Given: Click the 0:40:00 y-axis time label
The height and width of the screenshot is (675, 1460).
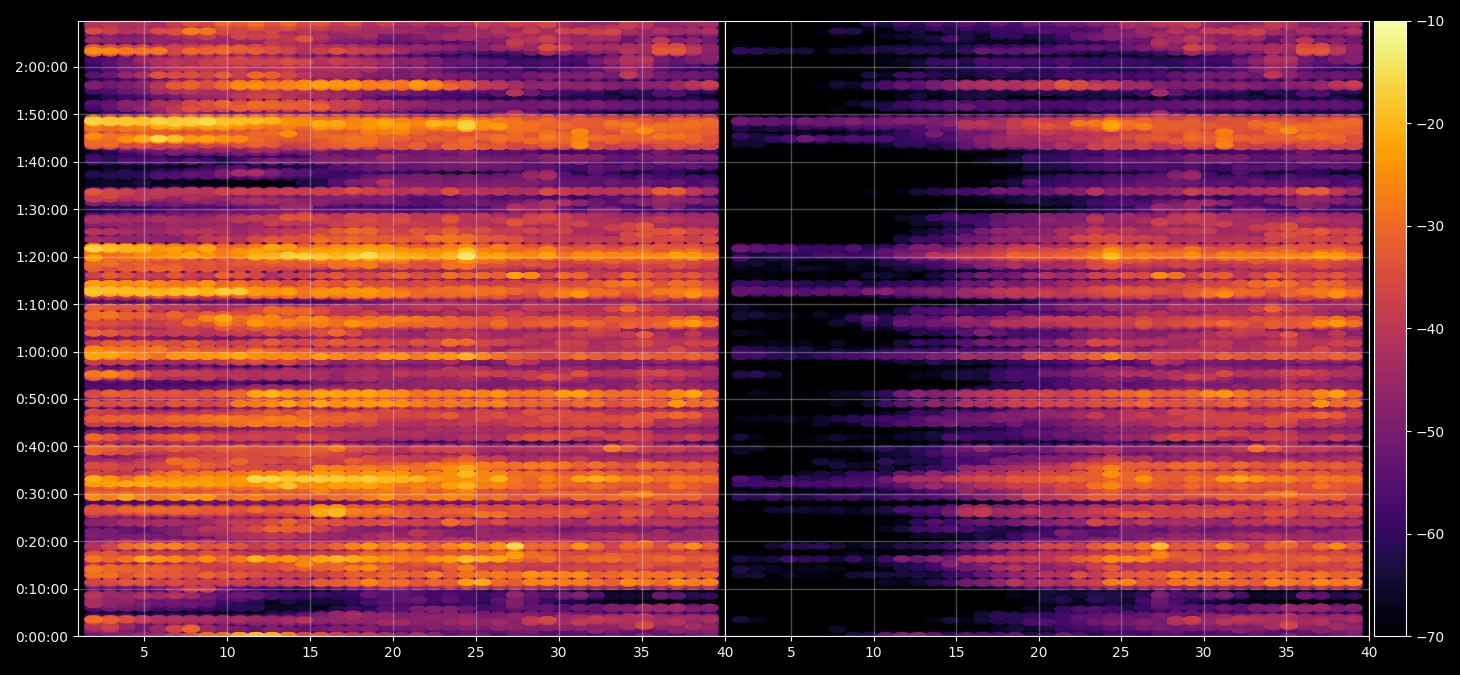Looking at the screenshot, I should [x=42, y=447].
